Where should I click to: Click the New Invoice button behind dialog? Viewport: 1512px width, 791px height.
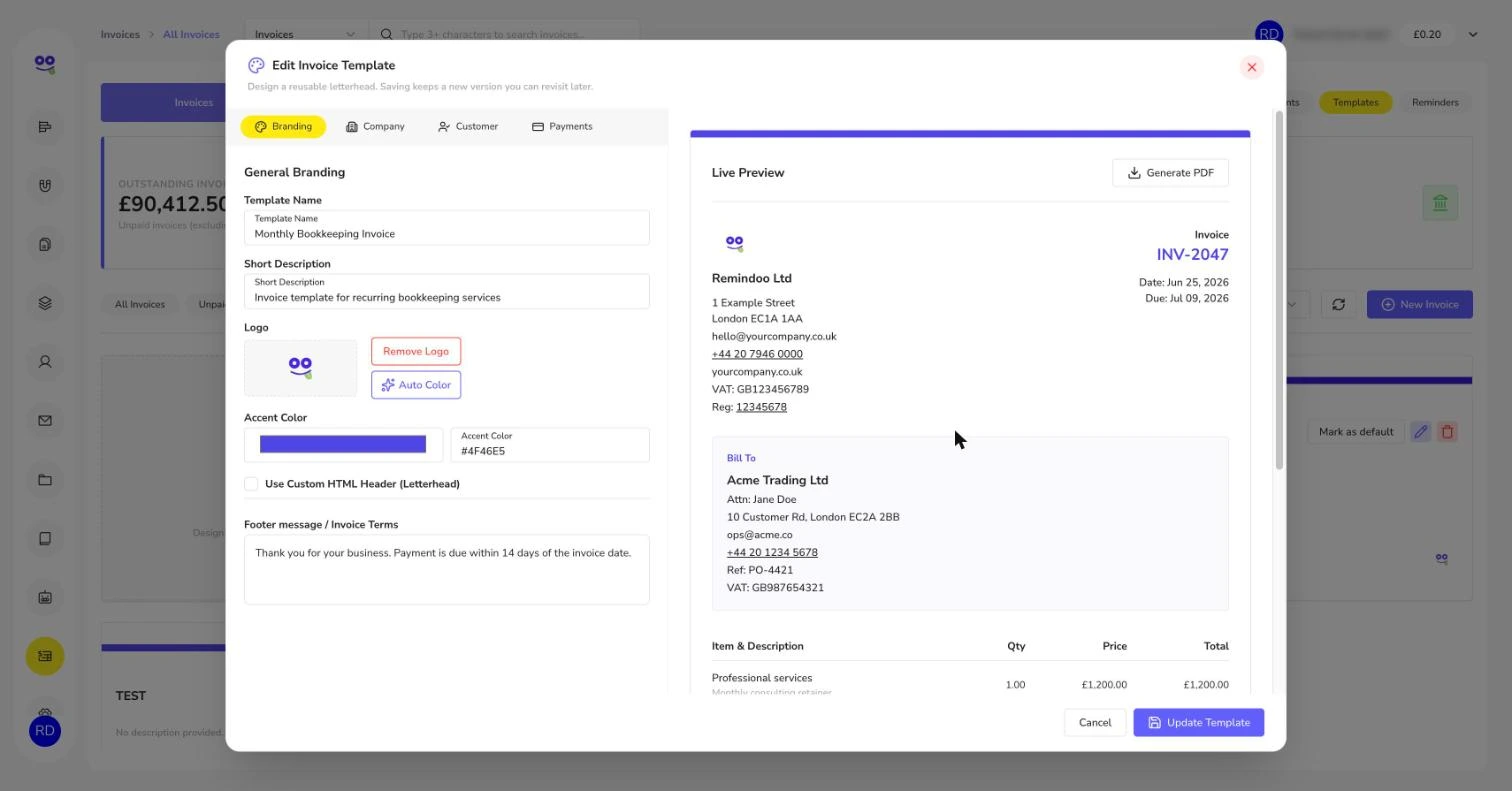[1419, 304]
